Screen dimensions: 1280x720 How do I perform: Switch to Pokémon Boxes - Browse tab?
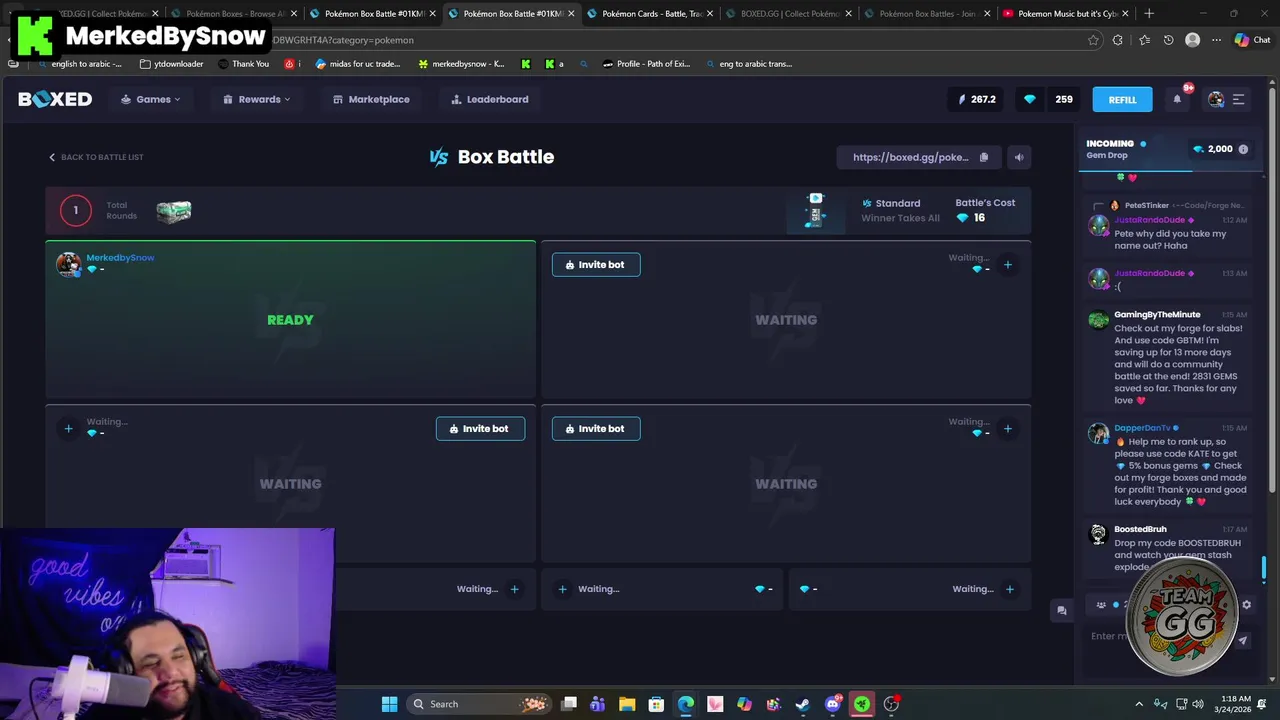click(235, 14)
